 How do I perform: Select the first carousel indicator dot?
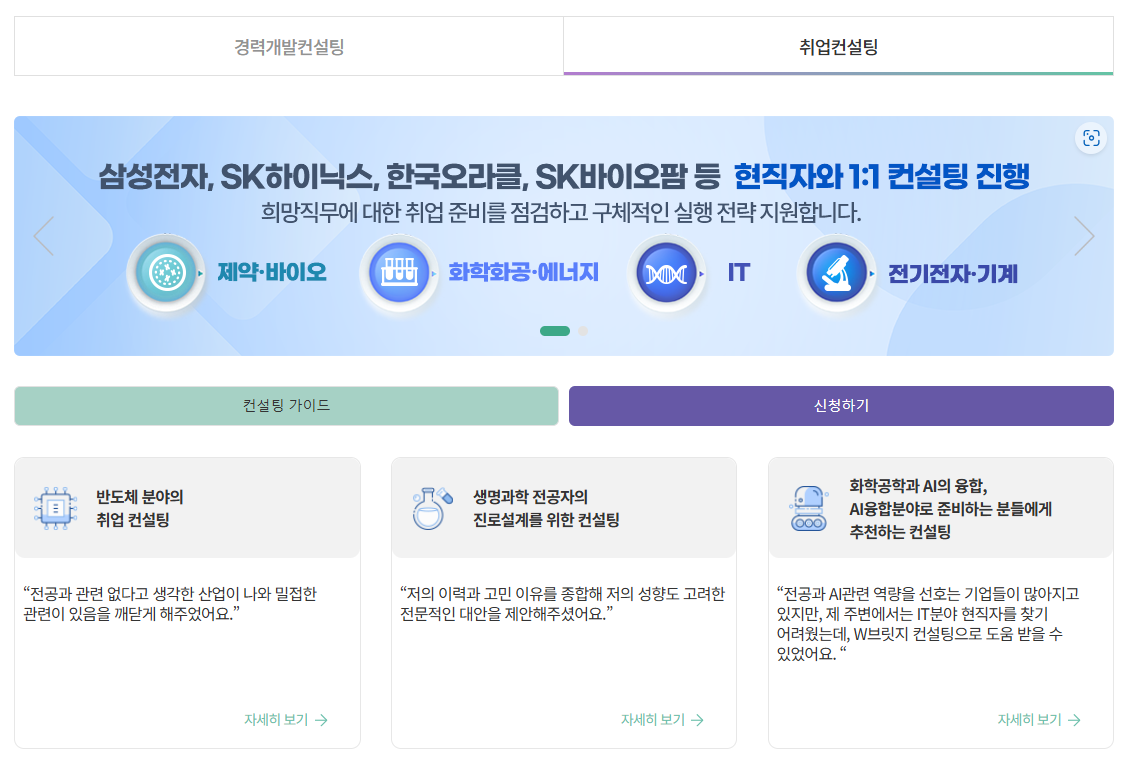(554, 331)
